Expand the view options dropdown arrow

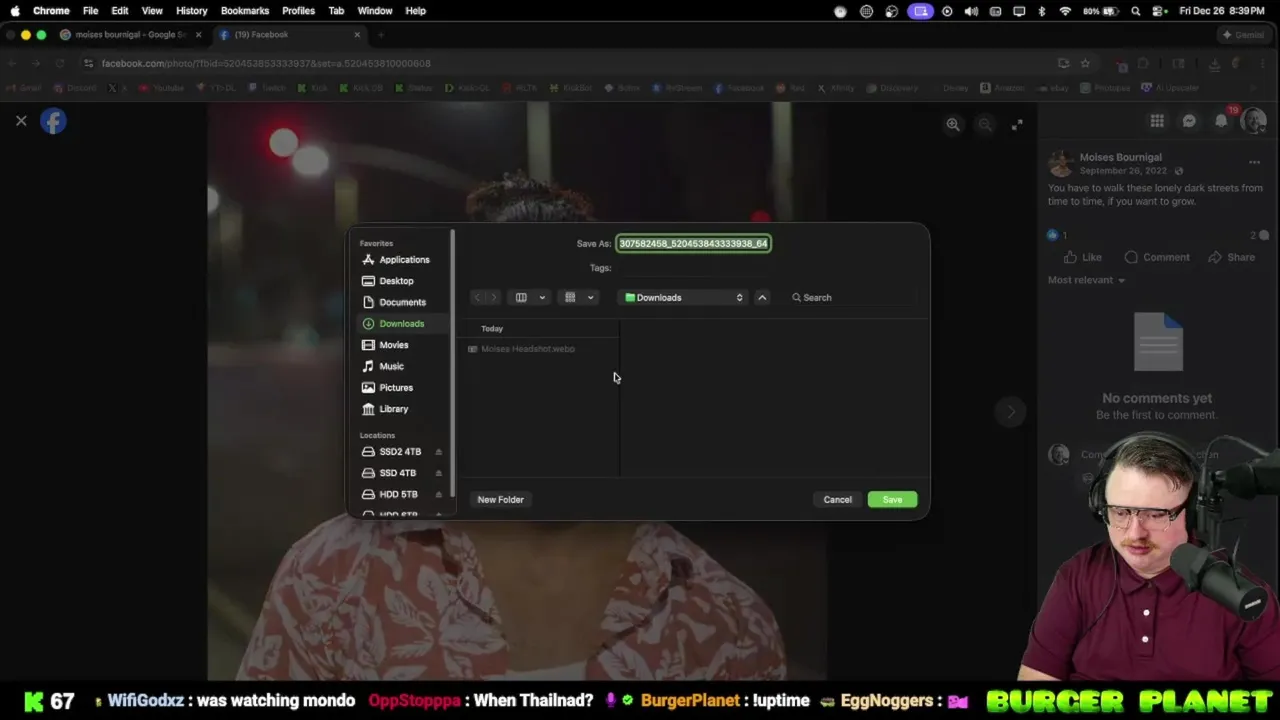click(542, 298)
